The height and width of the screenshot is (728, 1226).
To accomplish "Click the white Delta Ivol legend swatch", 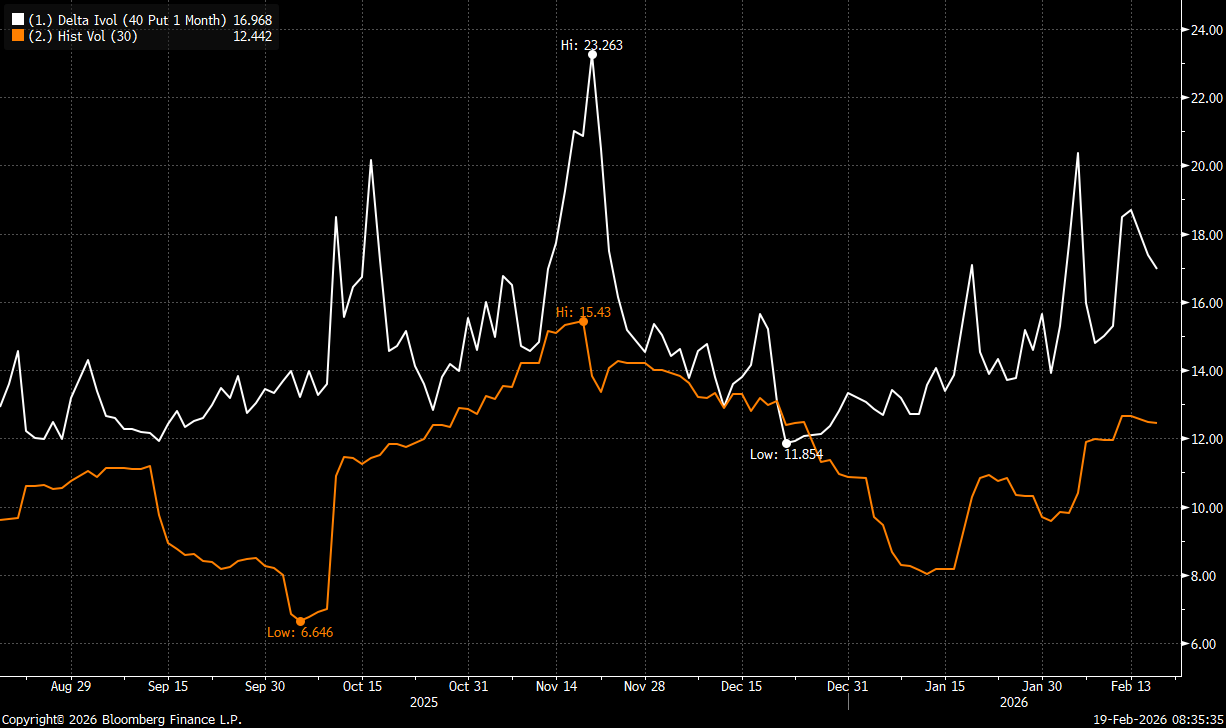I will coord(17,19).
